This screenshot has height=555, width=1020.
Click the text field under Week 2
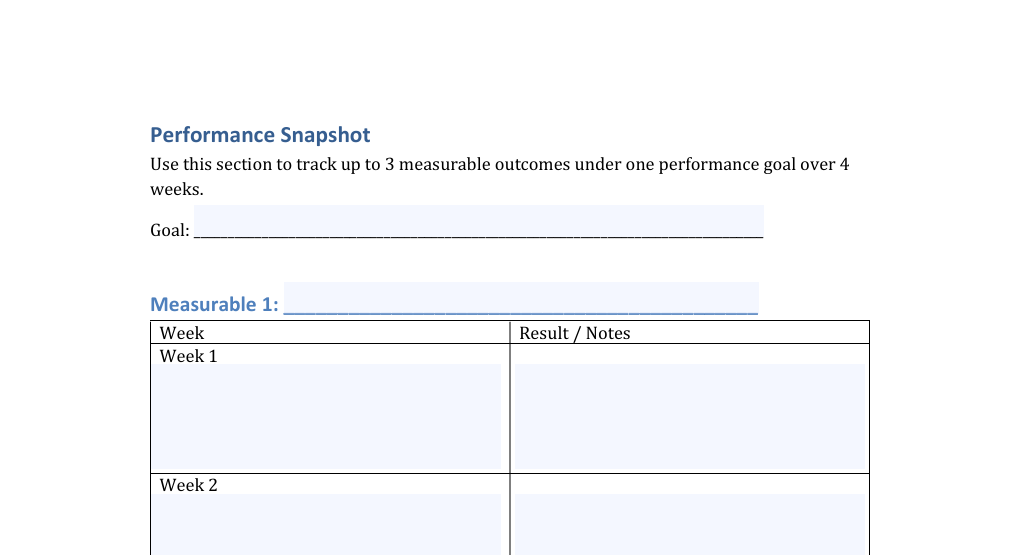tap(326, 524)
